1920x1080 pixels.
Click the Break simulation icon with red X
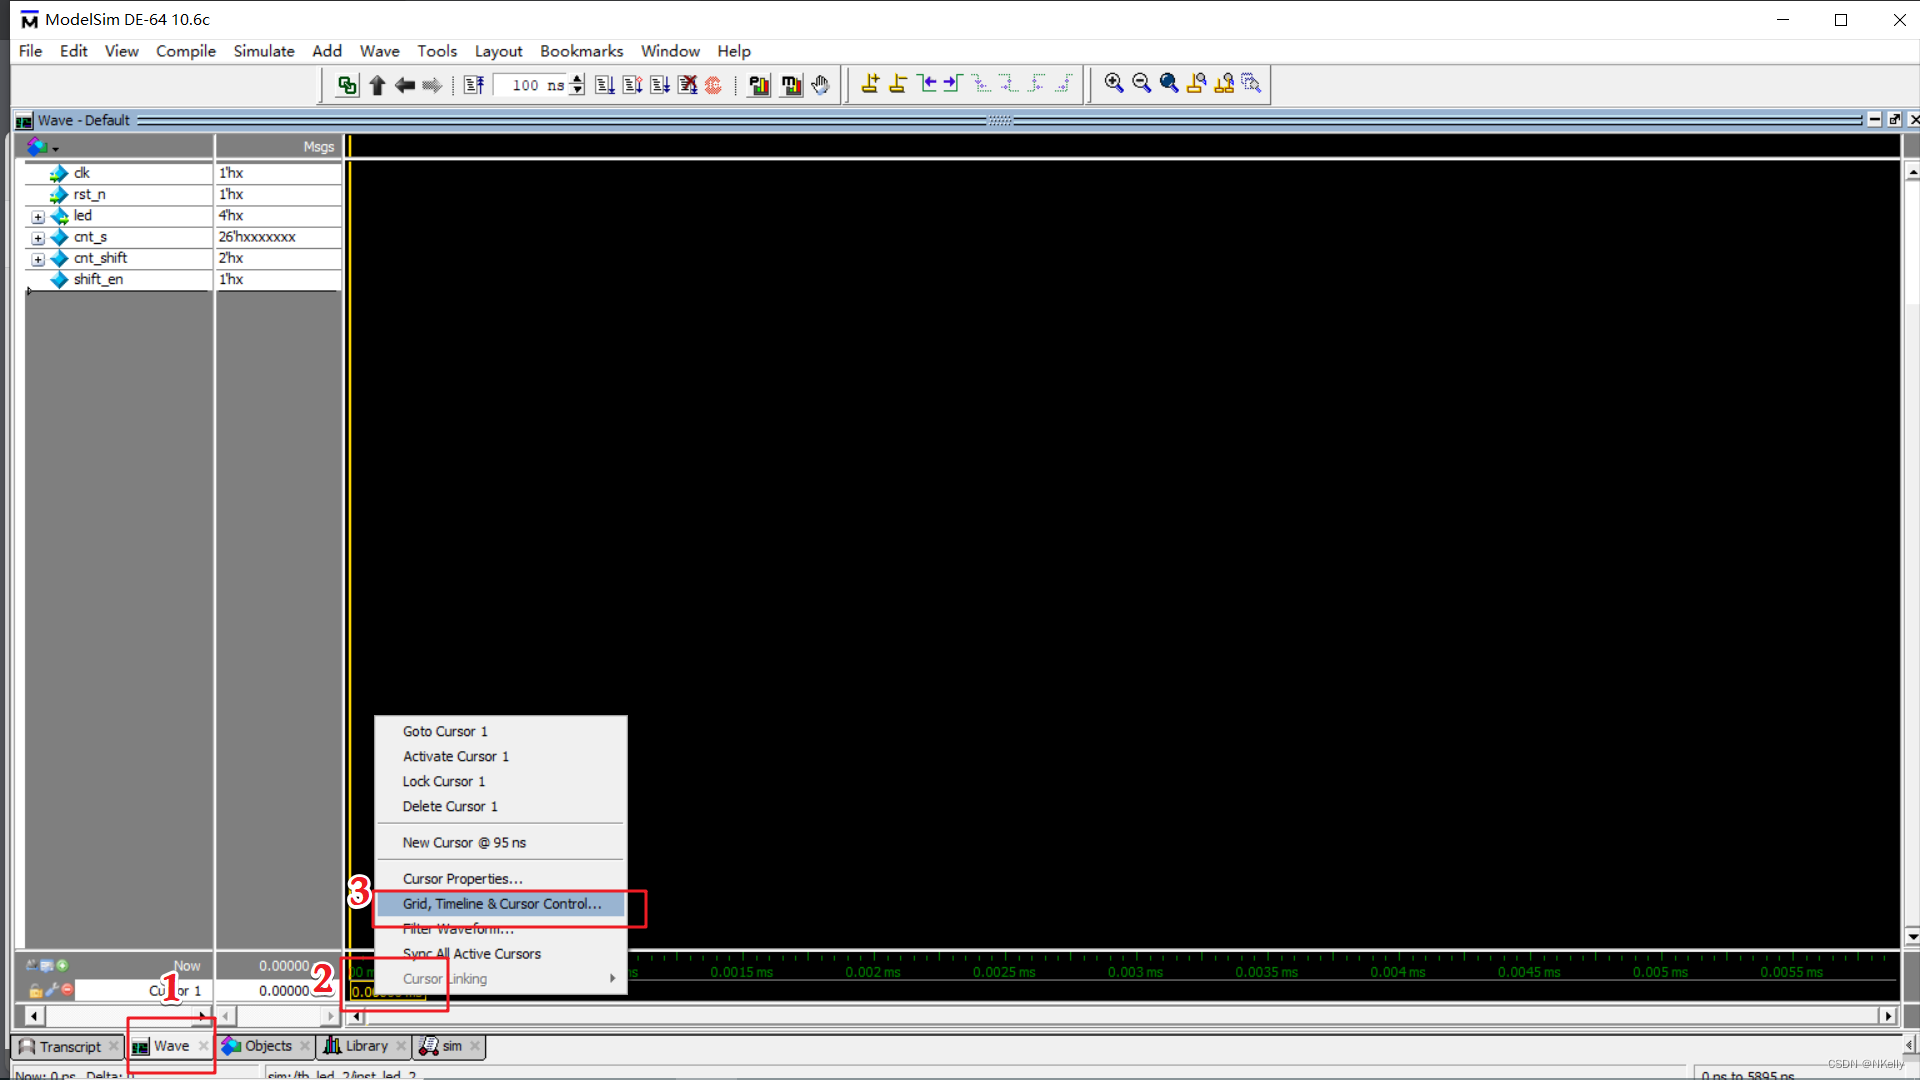[687, 85]
